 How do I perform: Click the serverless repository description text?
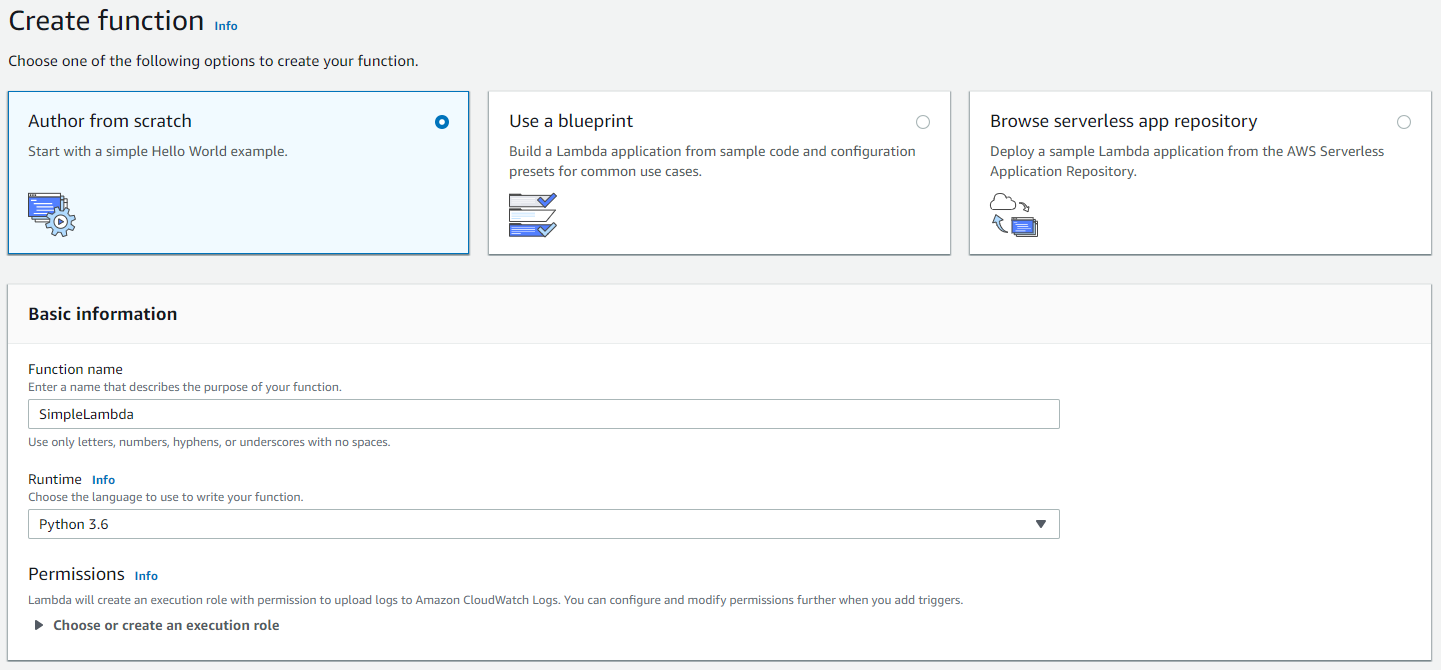pos(1187,161)
